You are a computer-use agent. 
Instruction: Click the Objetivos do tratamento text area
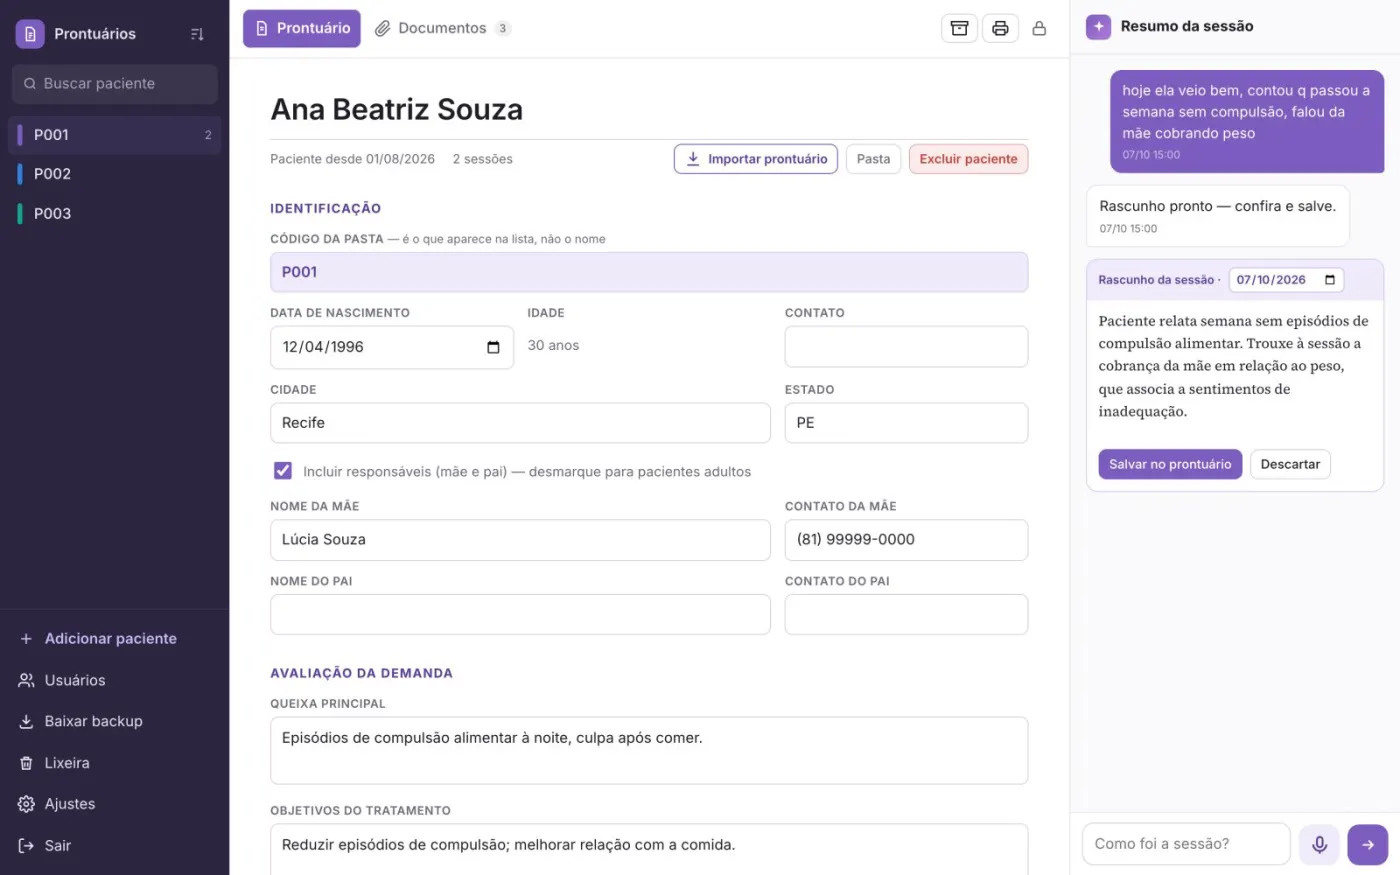649,849
